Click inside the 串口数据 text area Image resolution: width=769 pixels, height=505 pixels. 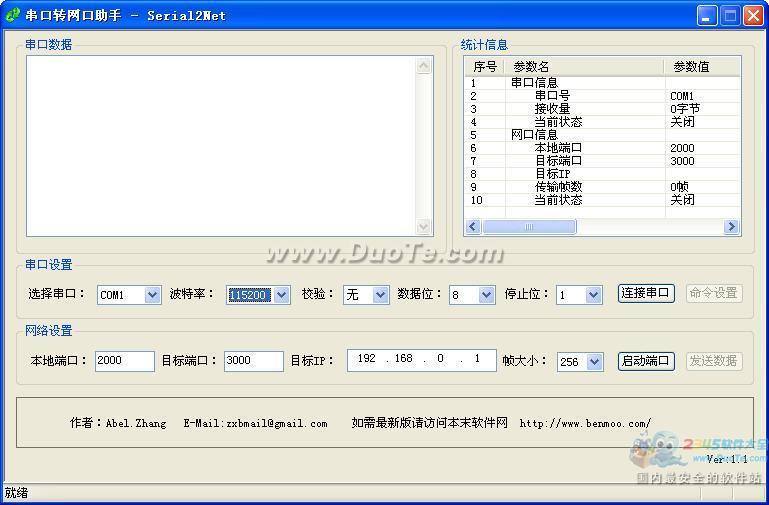click(x=221, y=146)
